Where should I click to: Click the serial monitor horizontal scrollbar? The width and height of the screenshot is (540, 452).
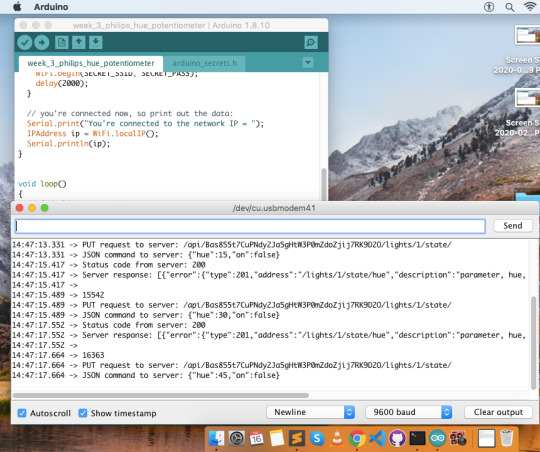point(160,396)
